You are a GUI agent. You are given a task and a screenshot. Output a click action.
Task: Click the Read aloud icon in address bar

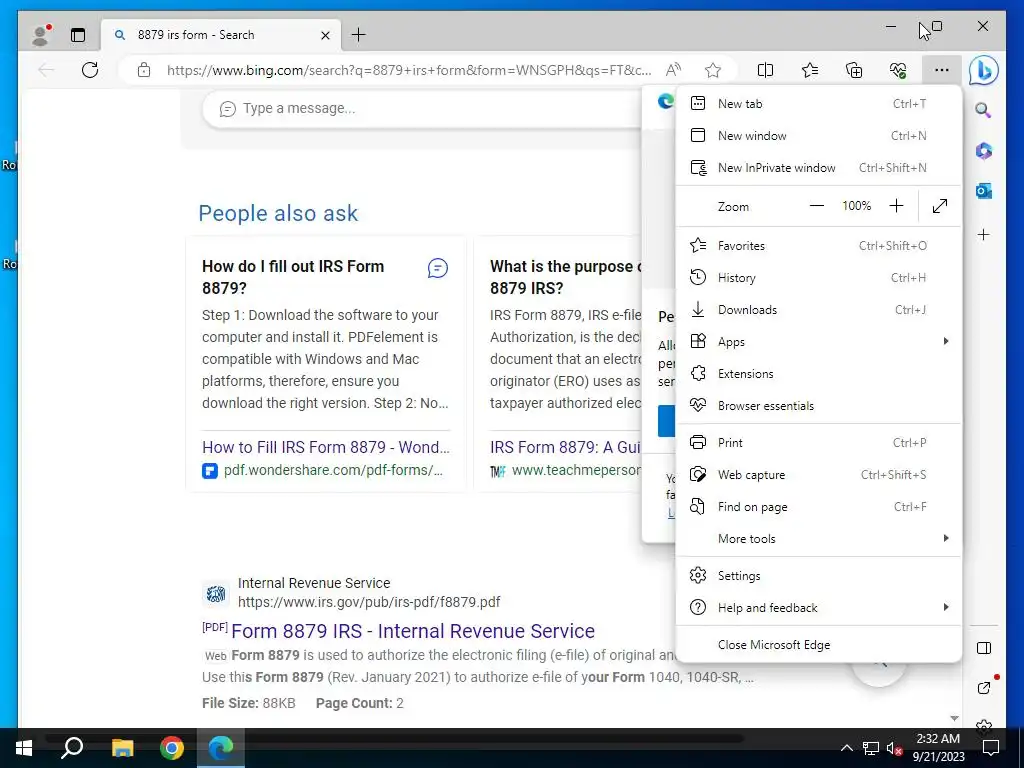click(x=673, y=70)
